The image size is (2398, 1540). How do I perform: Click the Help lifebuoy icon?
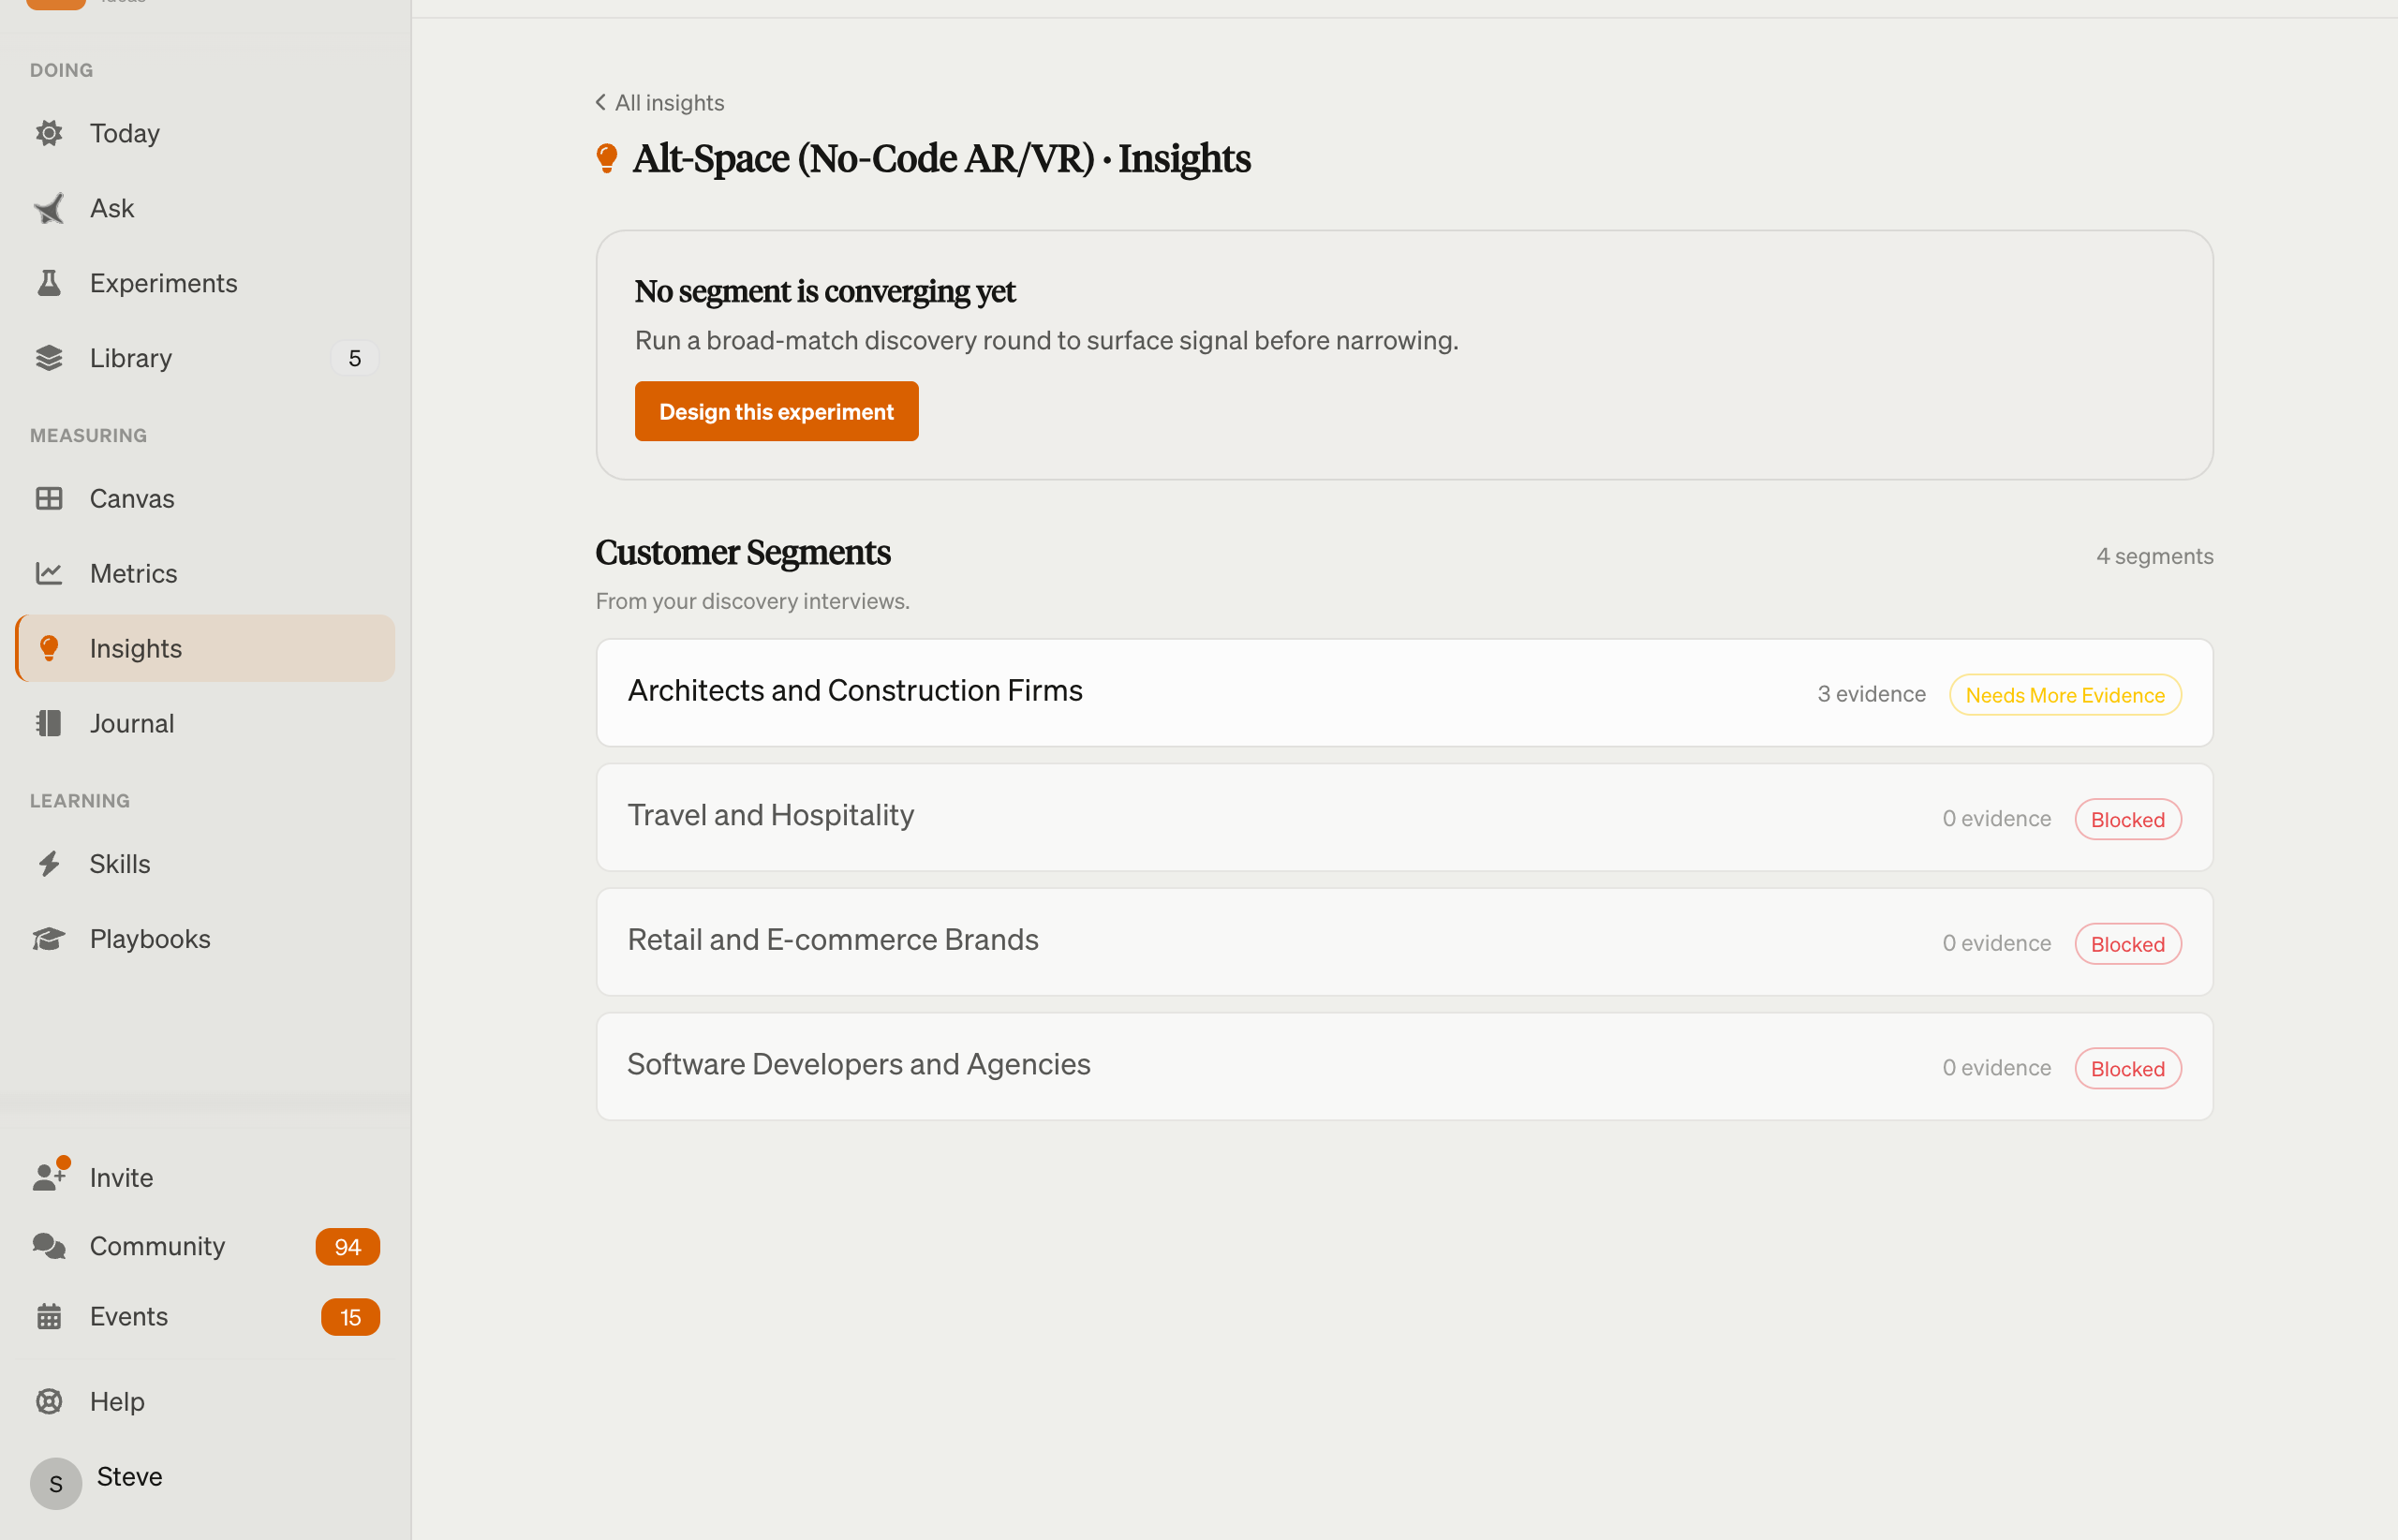click(x=49, y=1401)
